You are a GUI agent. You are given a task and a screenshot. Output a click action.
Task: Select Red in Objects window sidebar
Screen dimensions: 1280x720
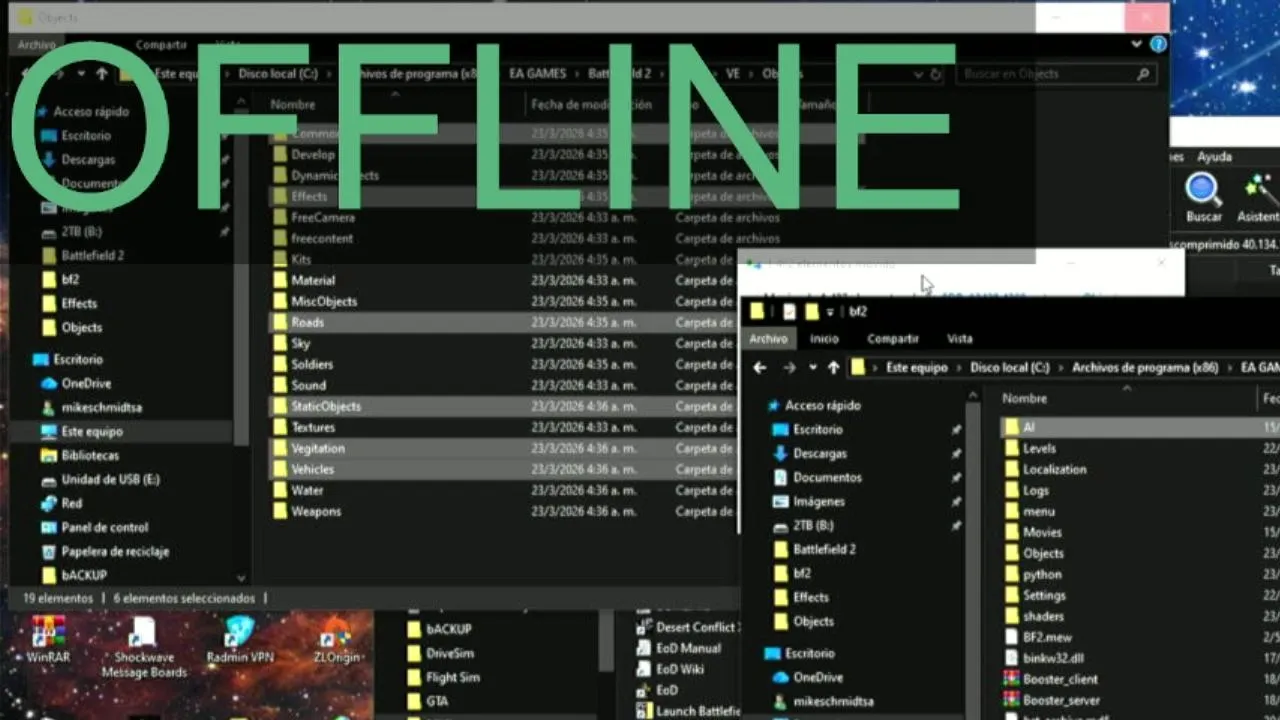pyautogui.click(x=72, y=504)
